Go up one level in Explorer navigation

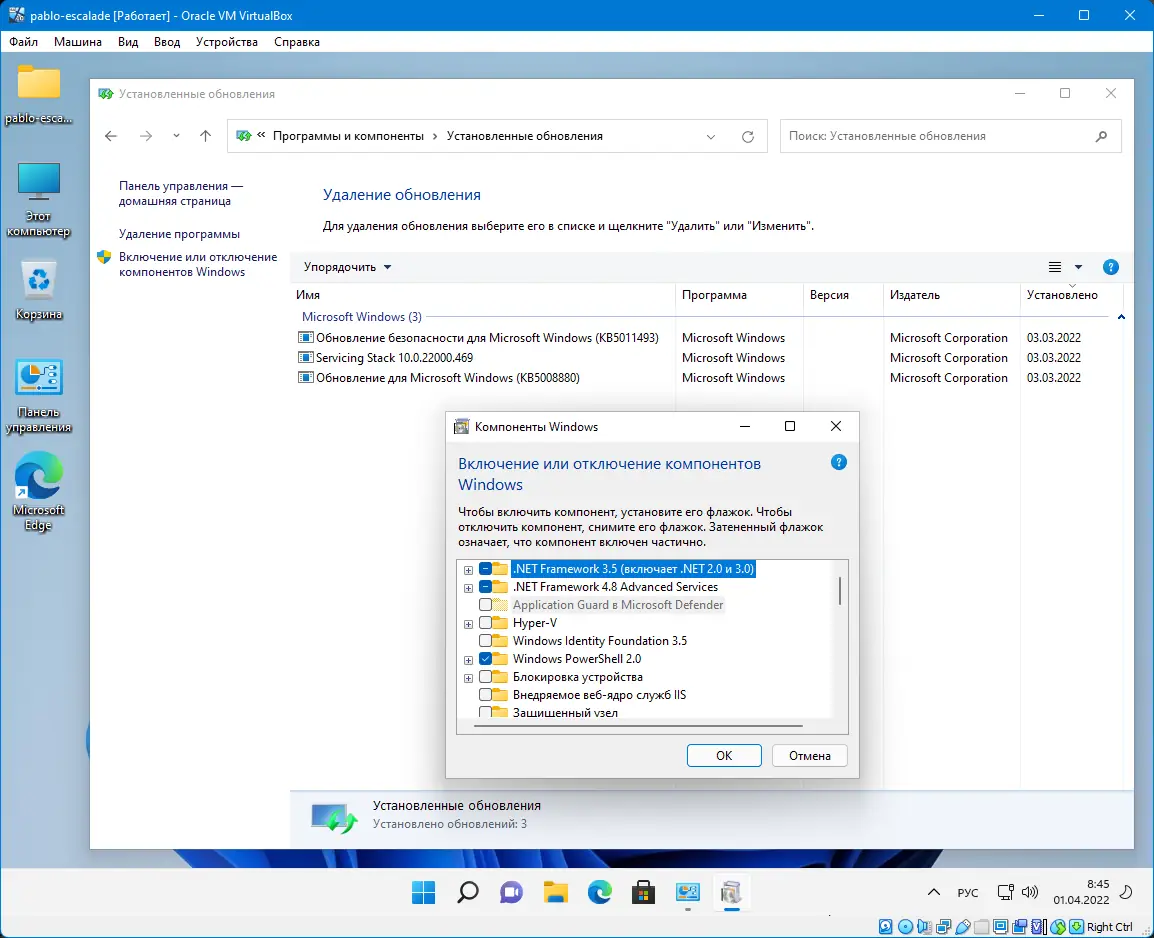205,135
